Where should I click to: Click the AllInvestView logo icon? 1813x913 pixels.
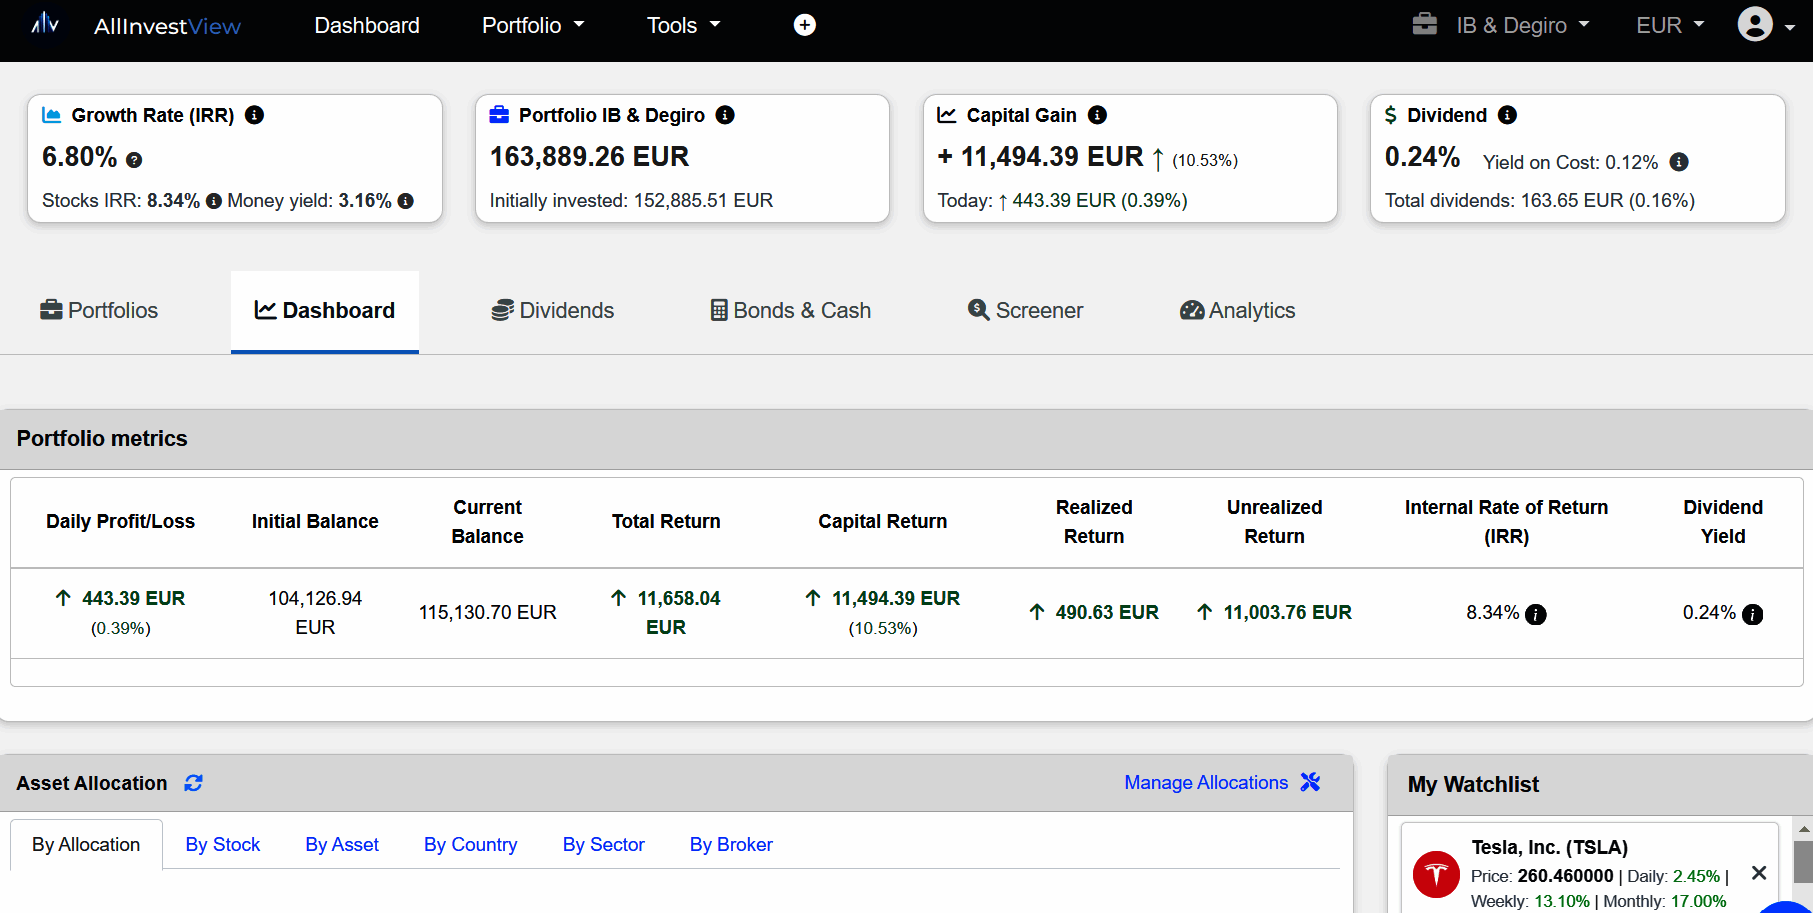coord(45,24)
